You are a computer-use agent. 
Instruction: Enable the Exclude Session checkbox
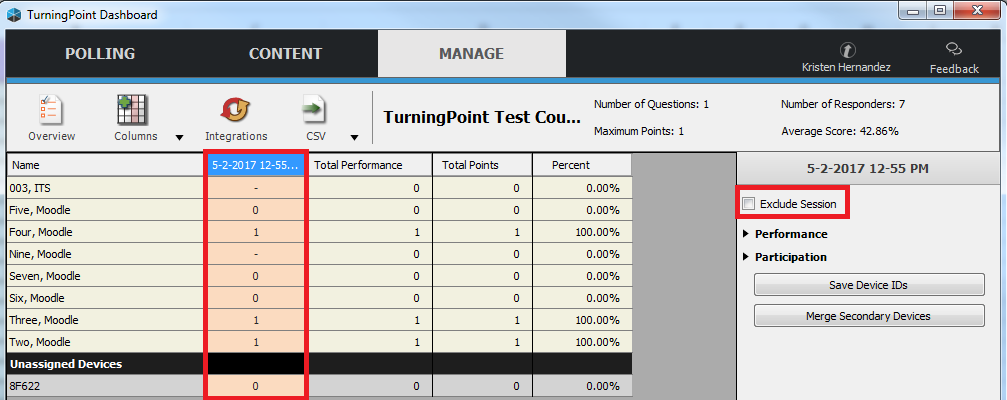pyautogui.click(x=748, y=204)
